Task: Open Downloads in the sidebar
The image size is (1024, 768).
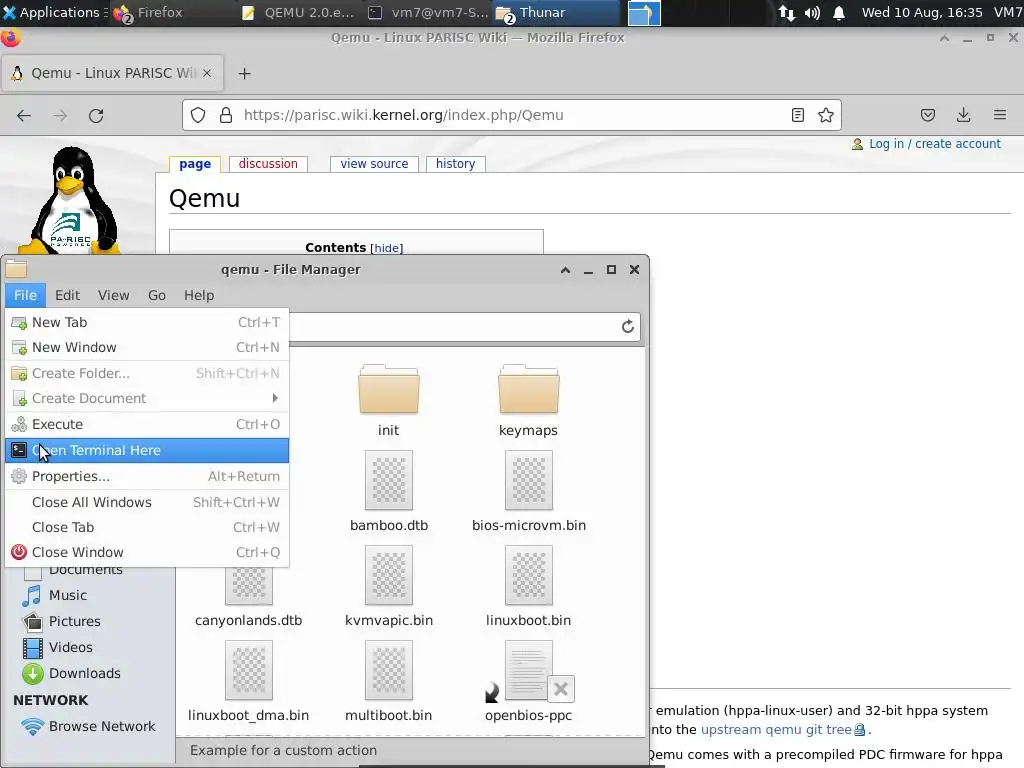Action: pyautogui.click(x=84, y=673)
